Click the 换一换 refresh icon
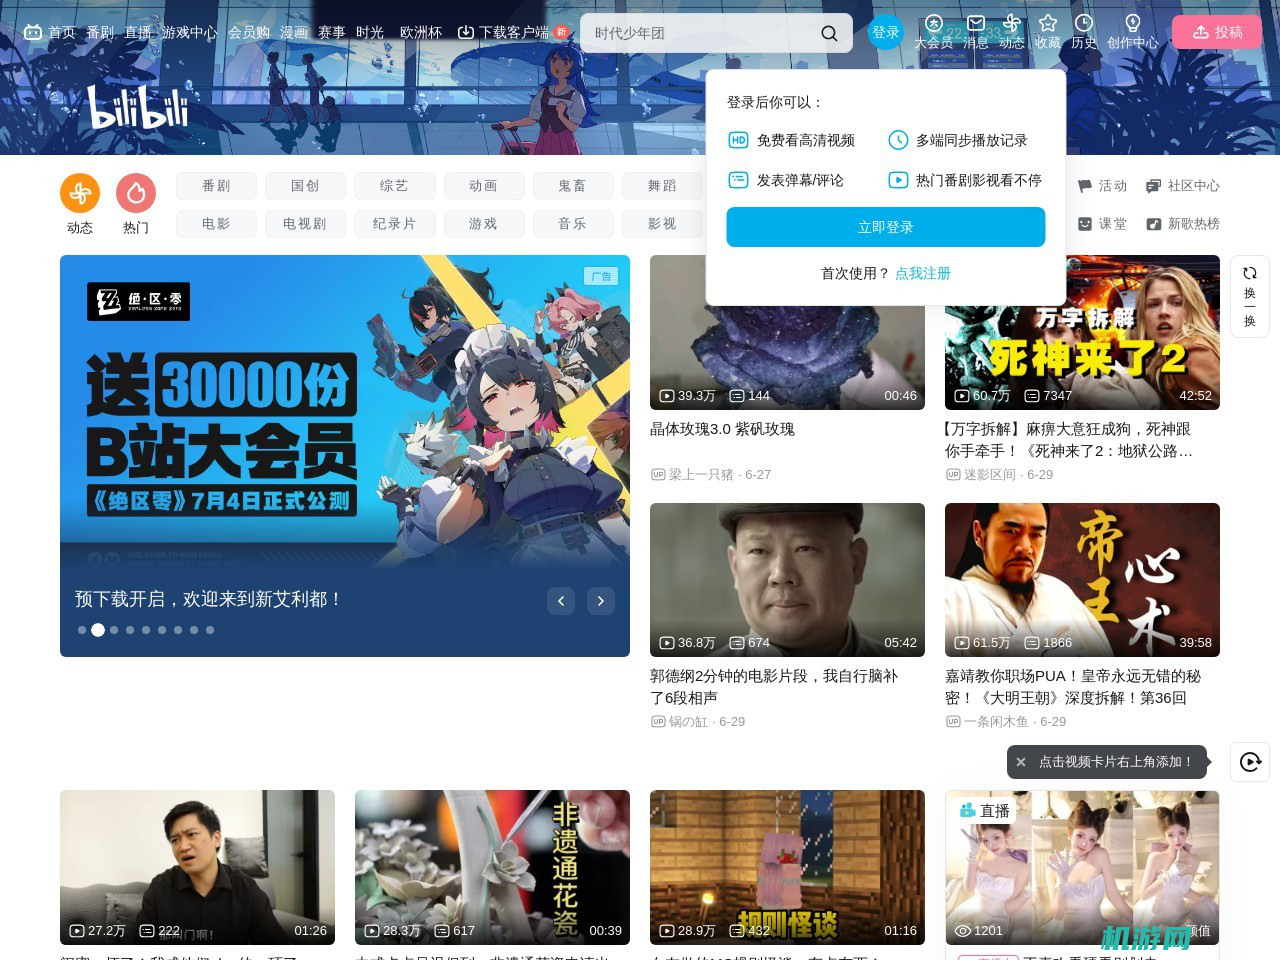Viewport: 1280px width, 960px height. tap(1250, 273)
